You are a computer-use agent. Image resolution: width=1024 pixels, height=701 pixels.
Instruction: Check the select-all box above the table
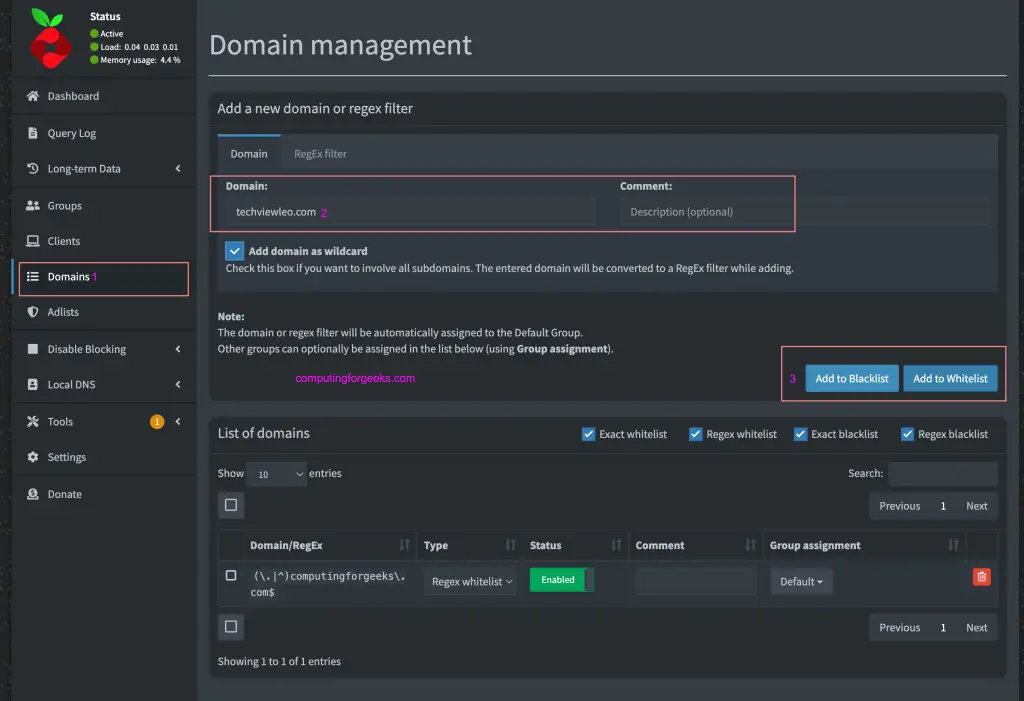click(x=231, y=505)
